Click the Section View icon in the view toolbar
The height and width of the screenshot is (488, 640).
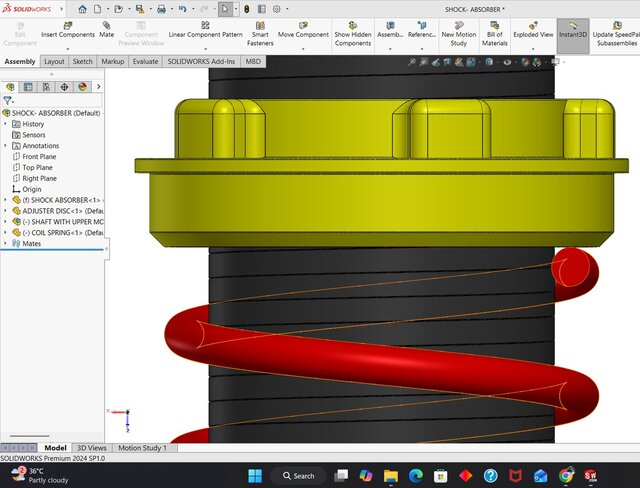(x=447, y=62)
